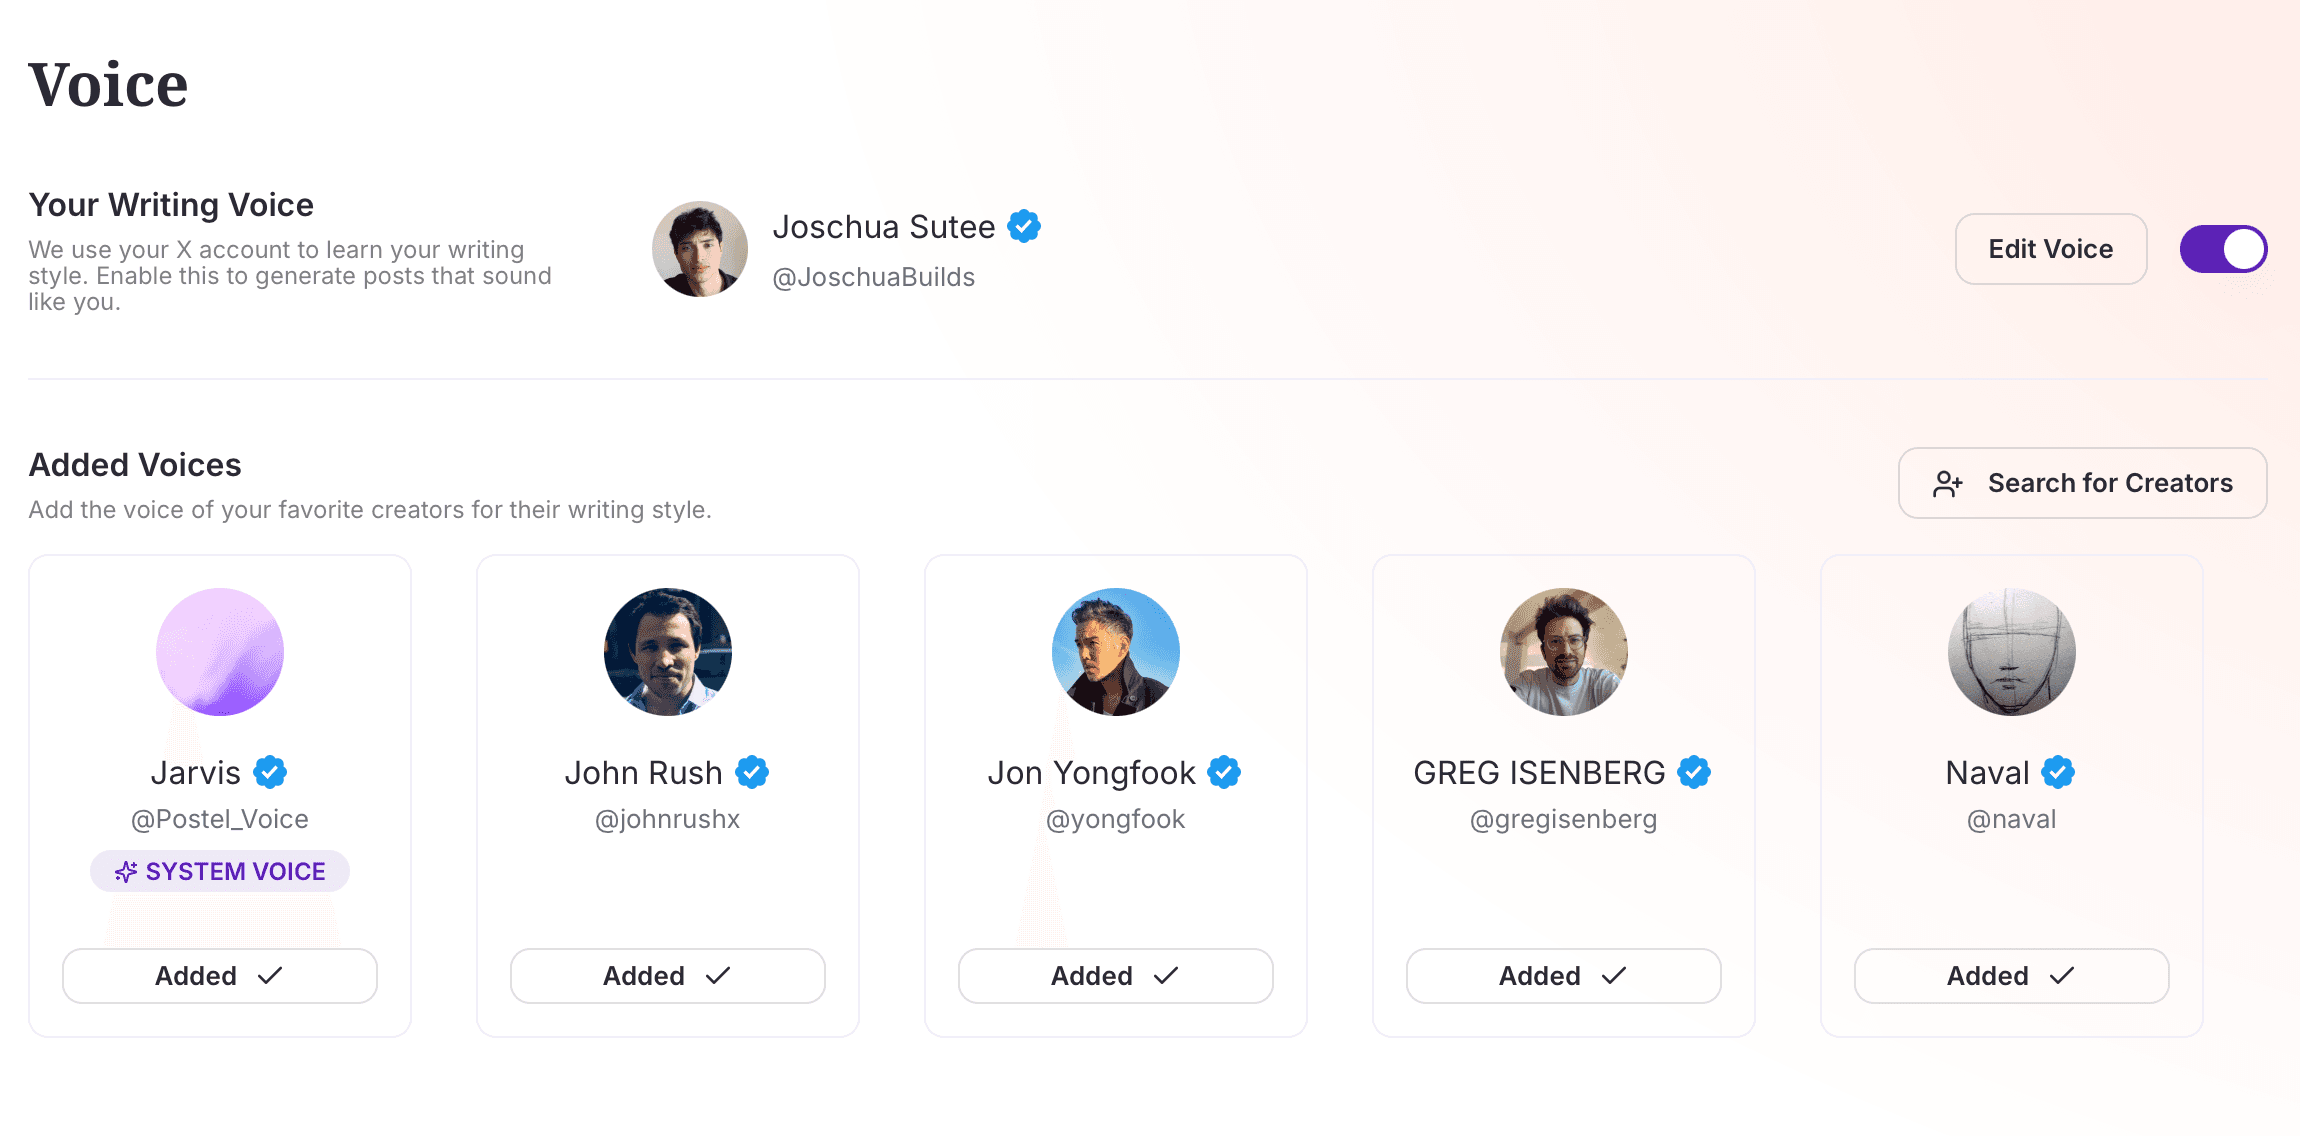Click Added button under GREG ISENBERG
Image resolution: width=2300 pixels, height=1136 pixels.
tap(1564, 976)
